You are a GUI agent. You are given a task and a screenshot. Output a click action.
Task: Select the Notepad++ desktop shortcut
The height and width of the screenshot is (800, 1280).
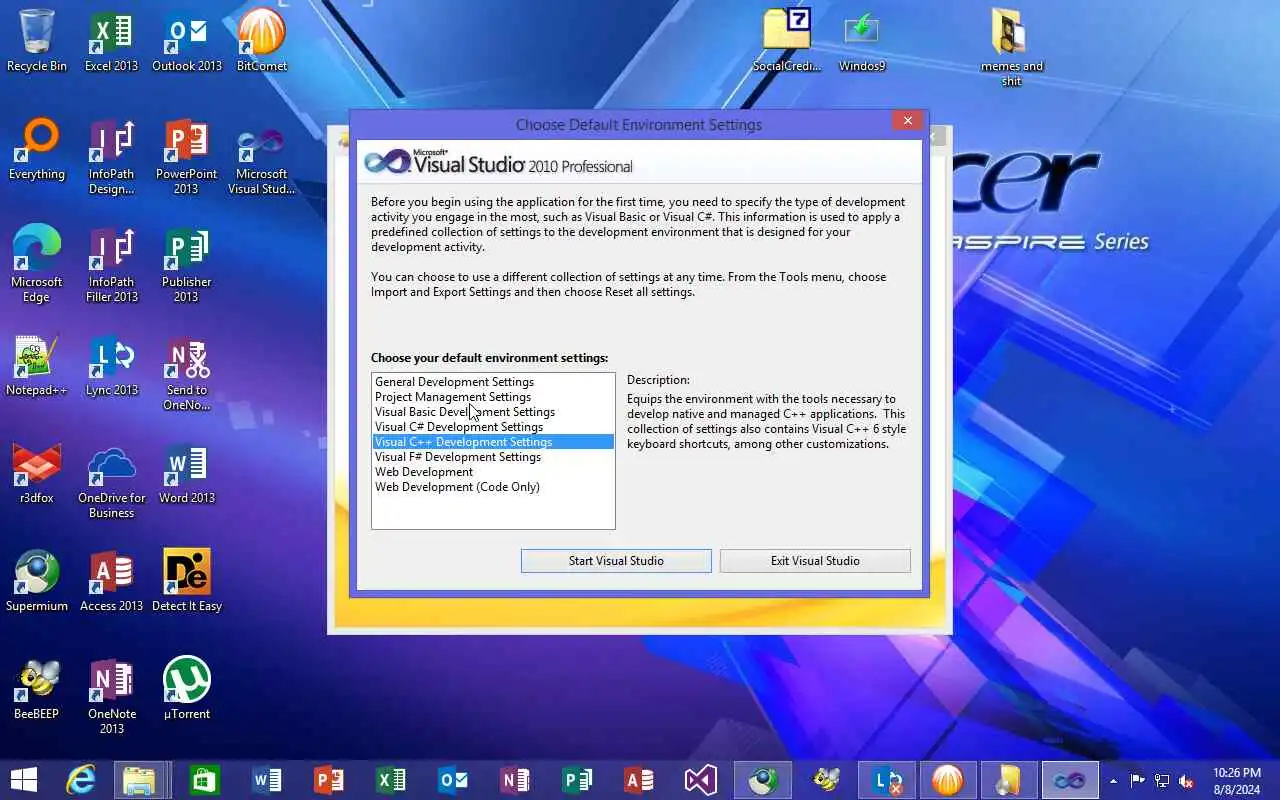(37, 364)
